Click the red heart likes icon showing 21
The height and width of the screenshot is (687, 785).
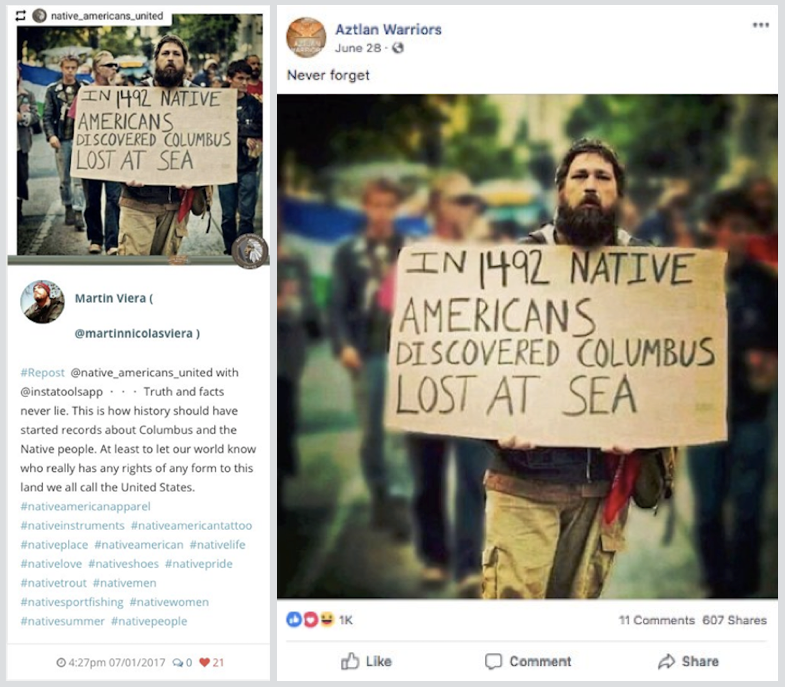(x=204, y=662)
